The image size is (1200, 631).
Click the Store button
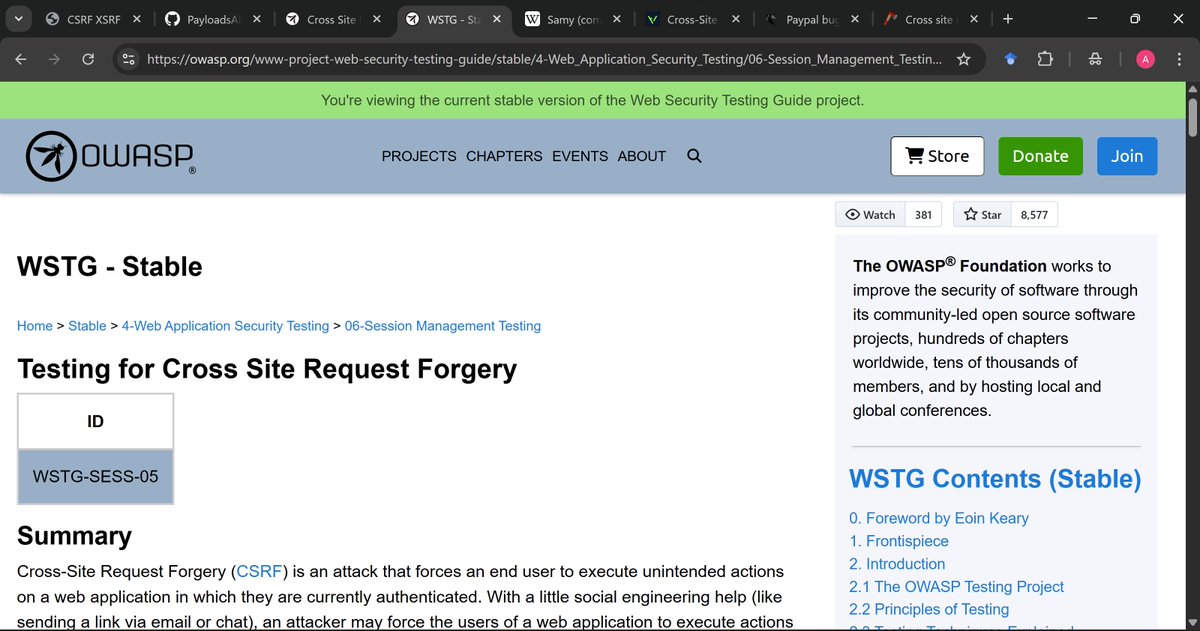[937, 156]
